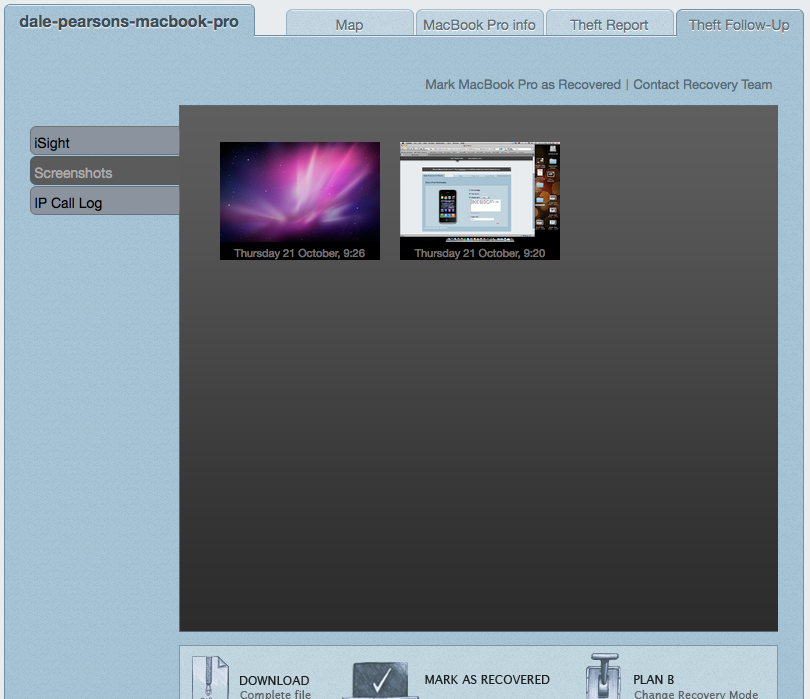
Task: Click the Plan B lever icon
Action: [603, 676]
